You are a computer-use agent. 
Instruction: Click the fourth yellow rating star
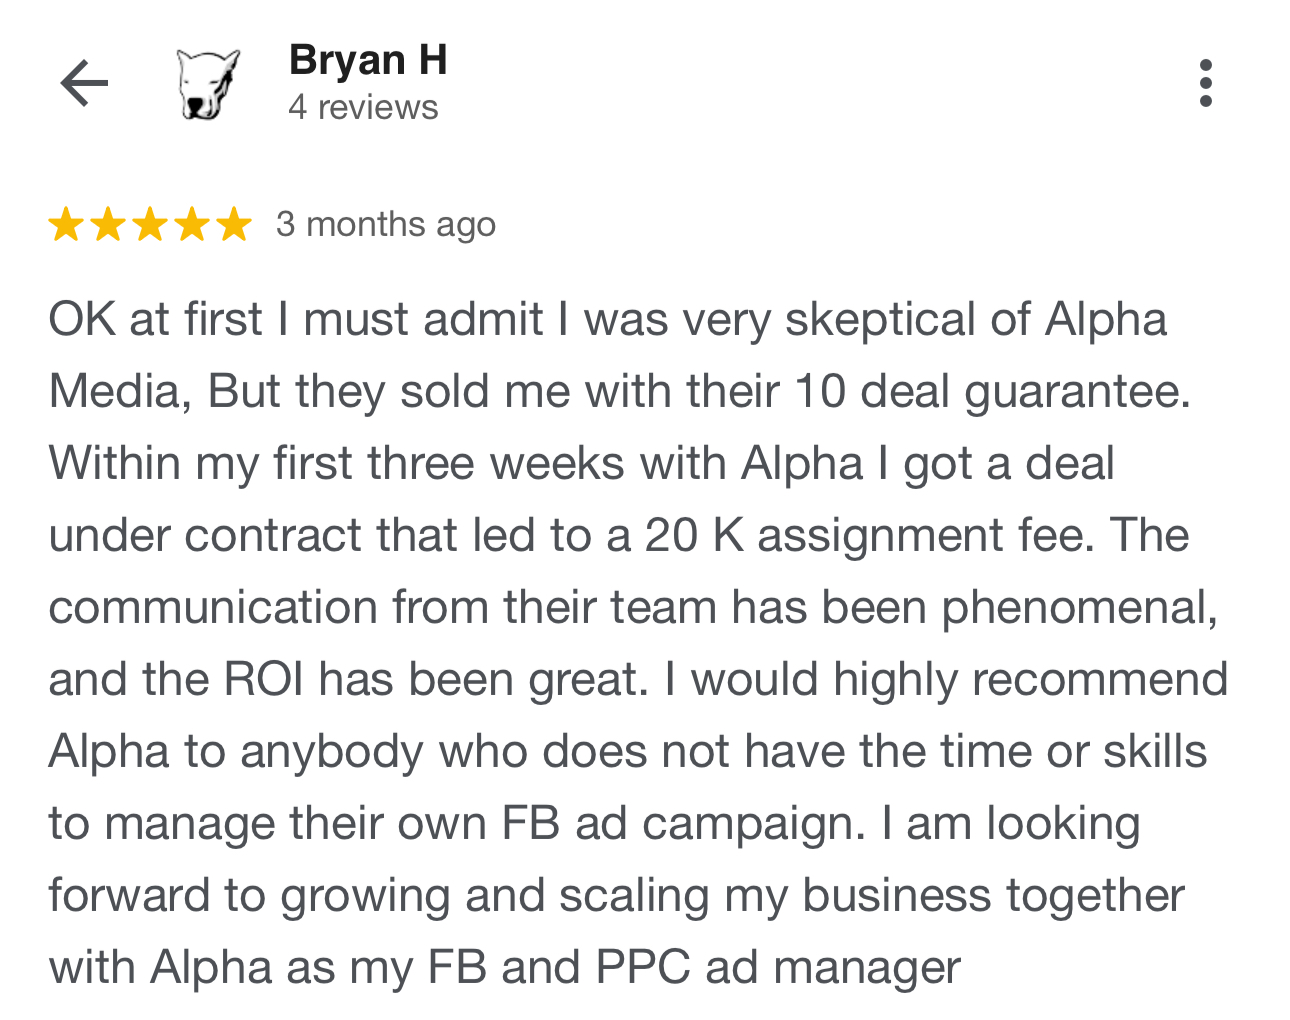(192, 224)
